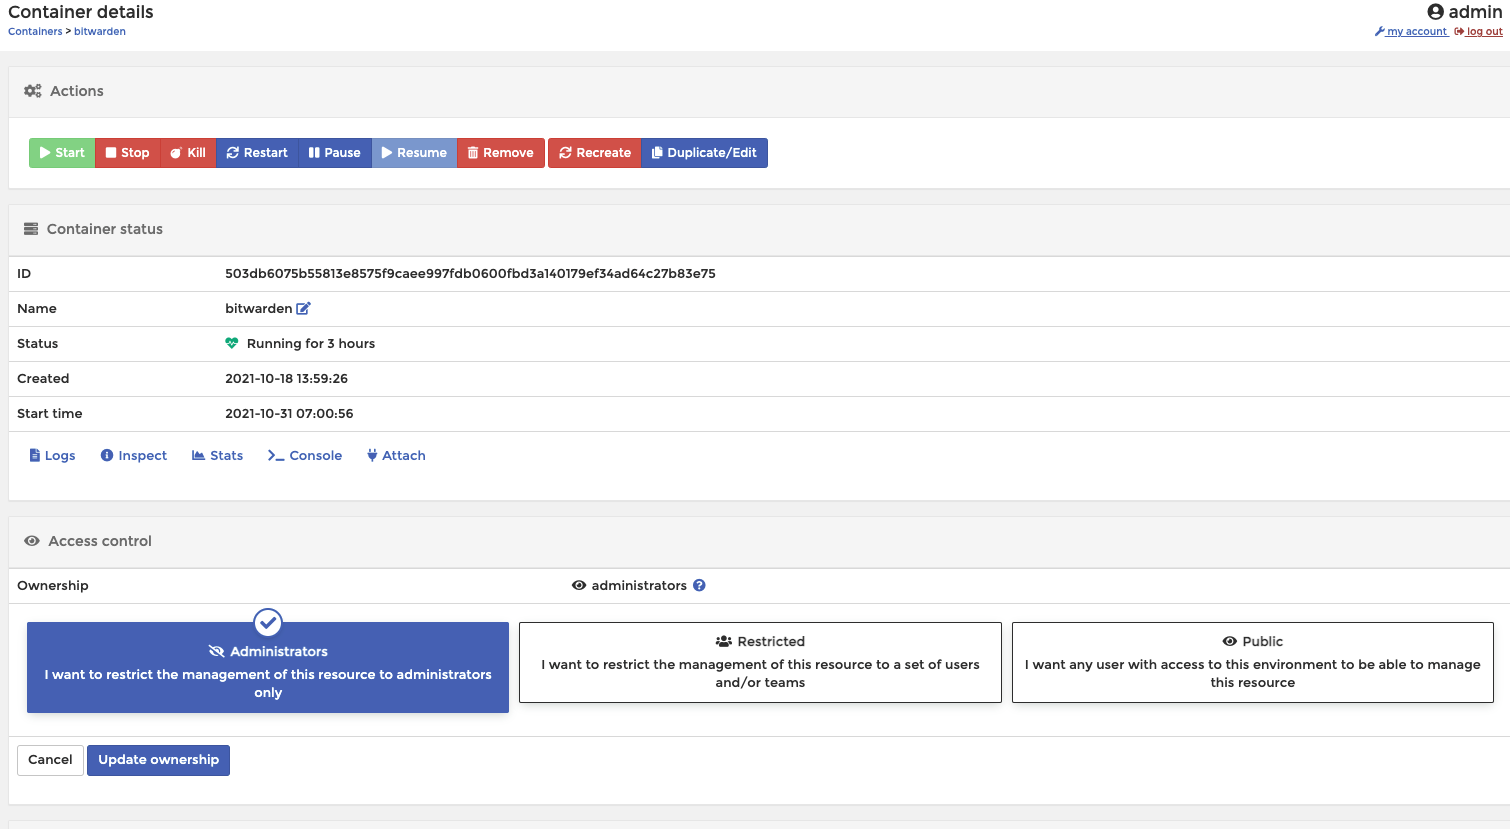Image resolution: width=1510 pixels, height=829 pixels.
Task: Click the container ID hash value
Action: pos(470,274)
